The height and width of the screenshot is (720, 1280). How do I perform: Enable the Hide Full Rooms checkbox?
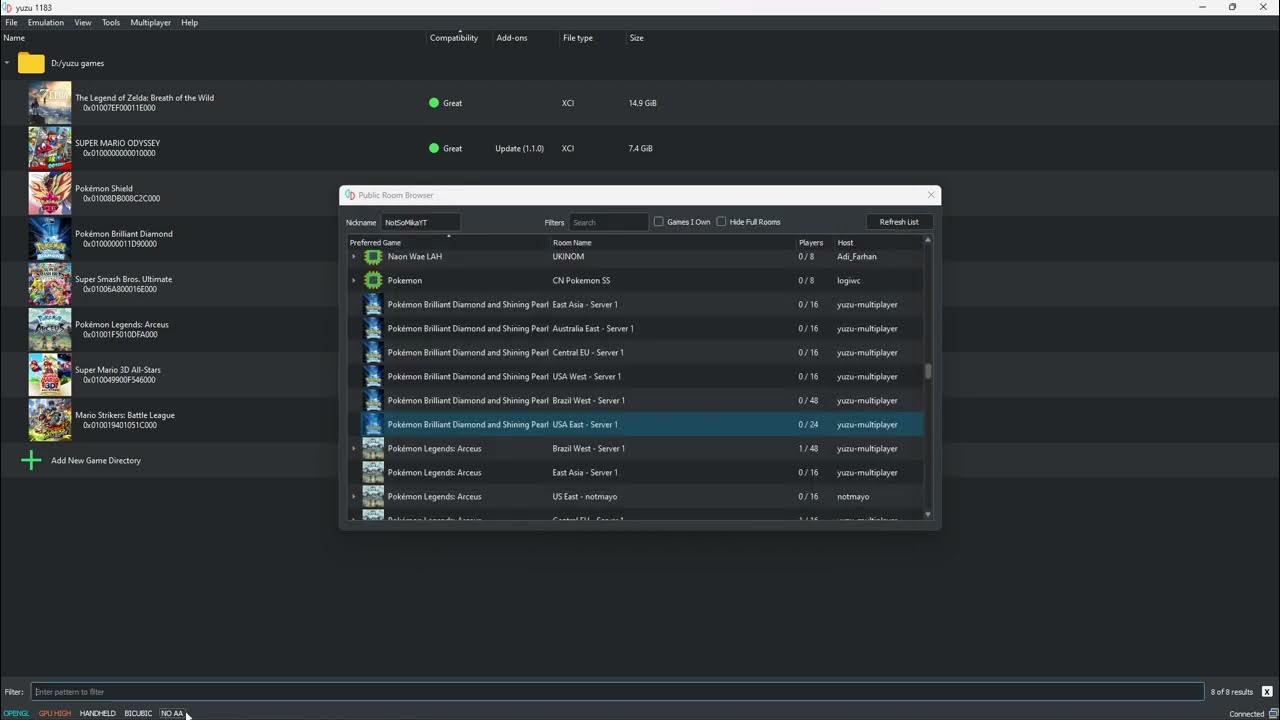(721, 222)
